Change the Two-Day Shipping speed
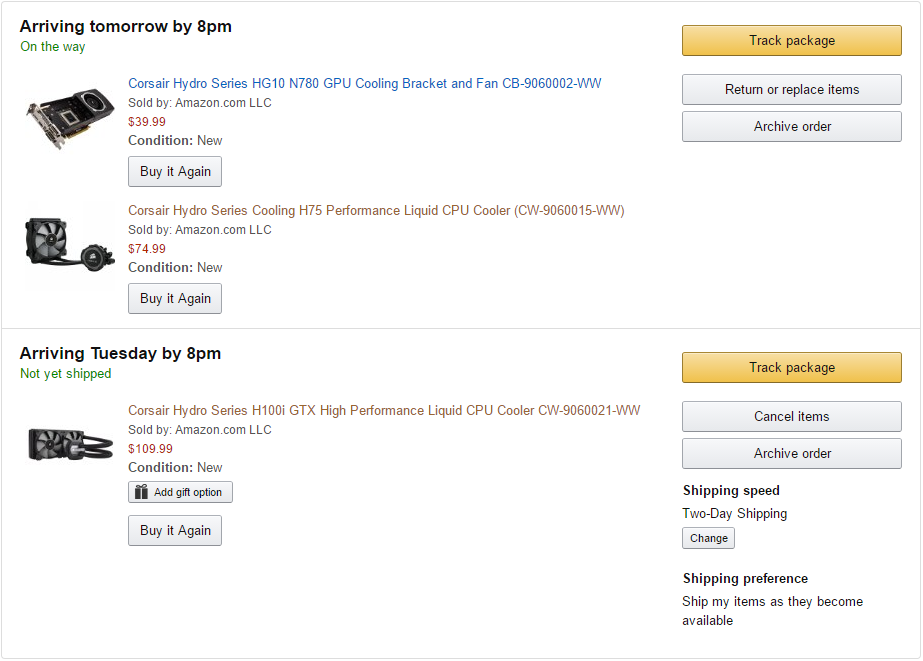The width and height of the screenshot is (923, 661). click(x=708, y=538)
